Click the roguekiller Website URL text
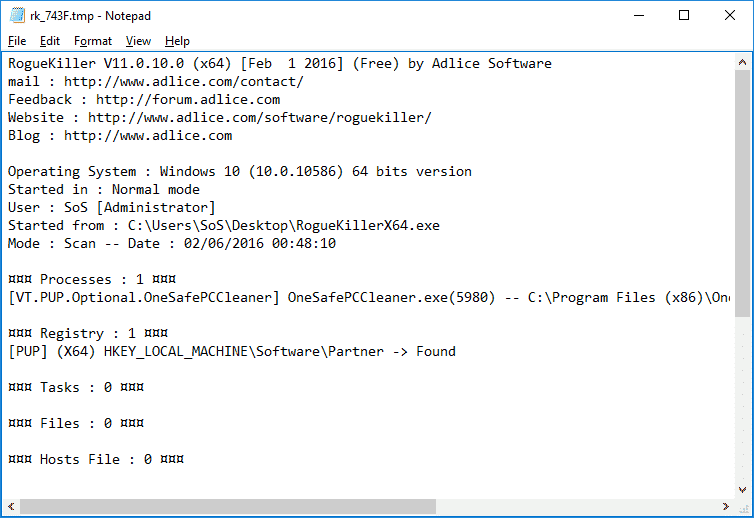 coord(260,118)
